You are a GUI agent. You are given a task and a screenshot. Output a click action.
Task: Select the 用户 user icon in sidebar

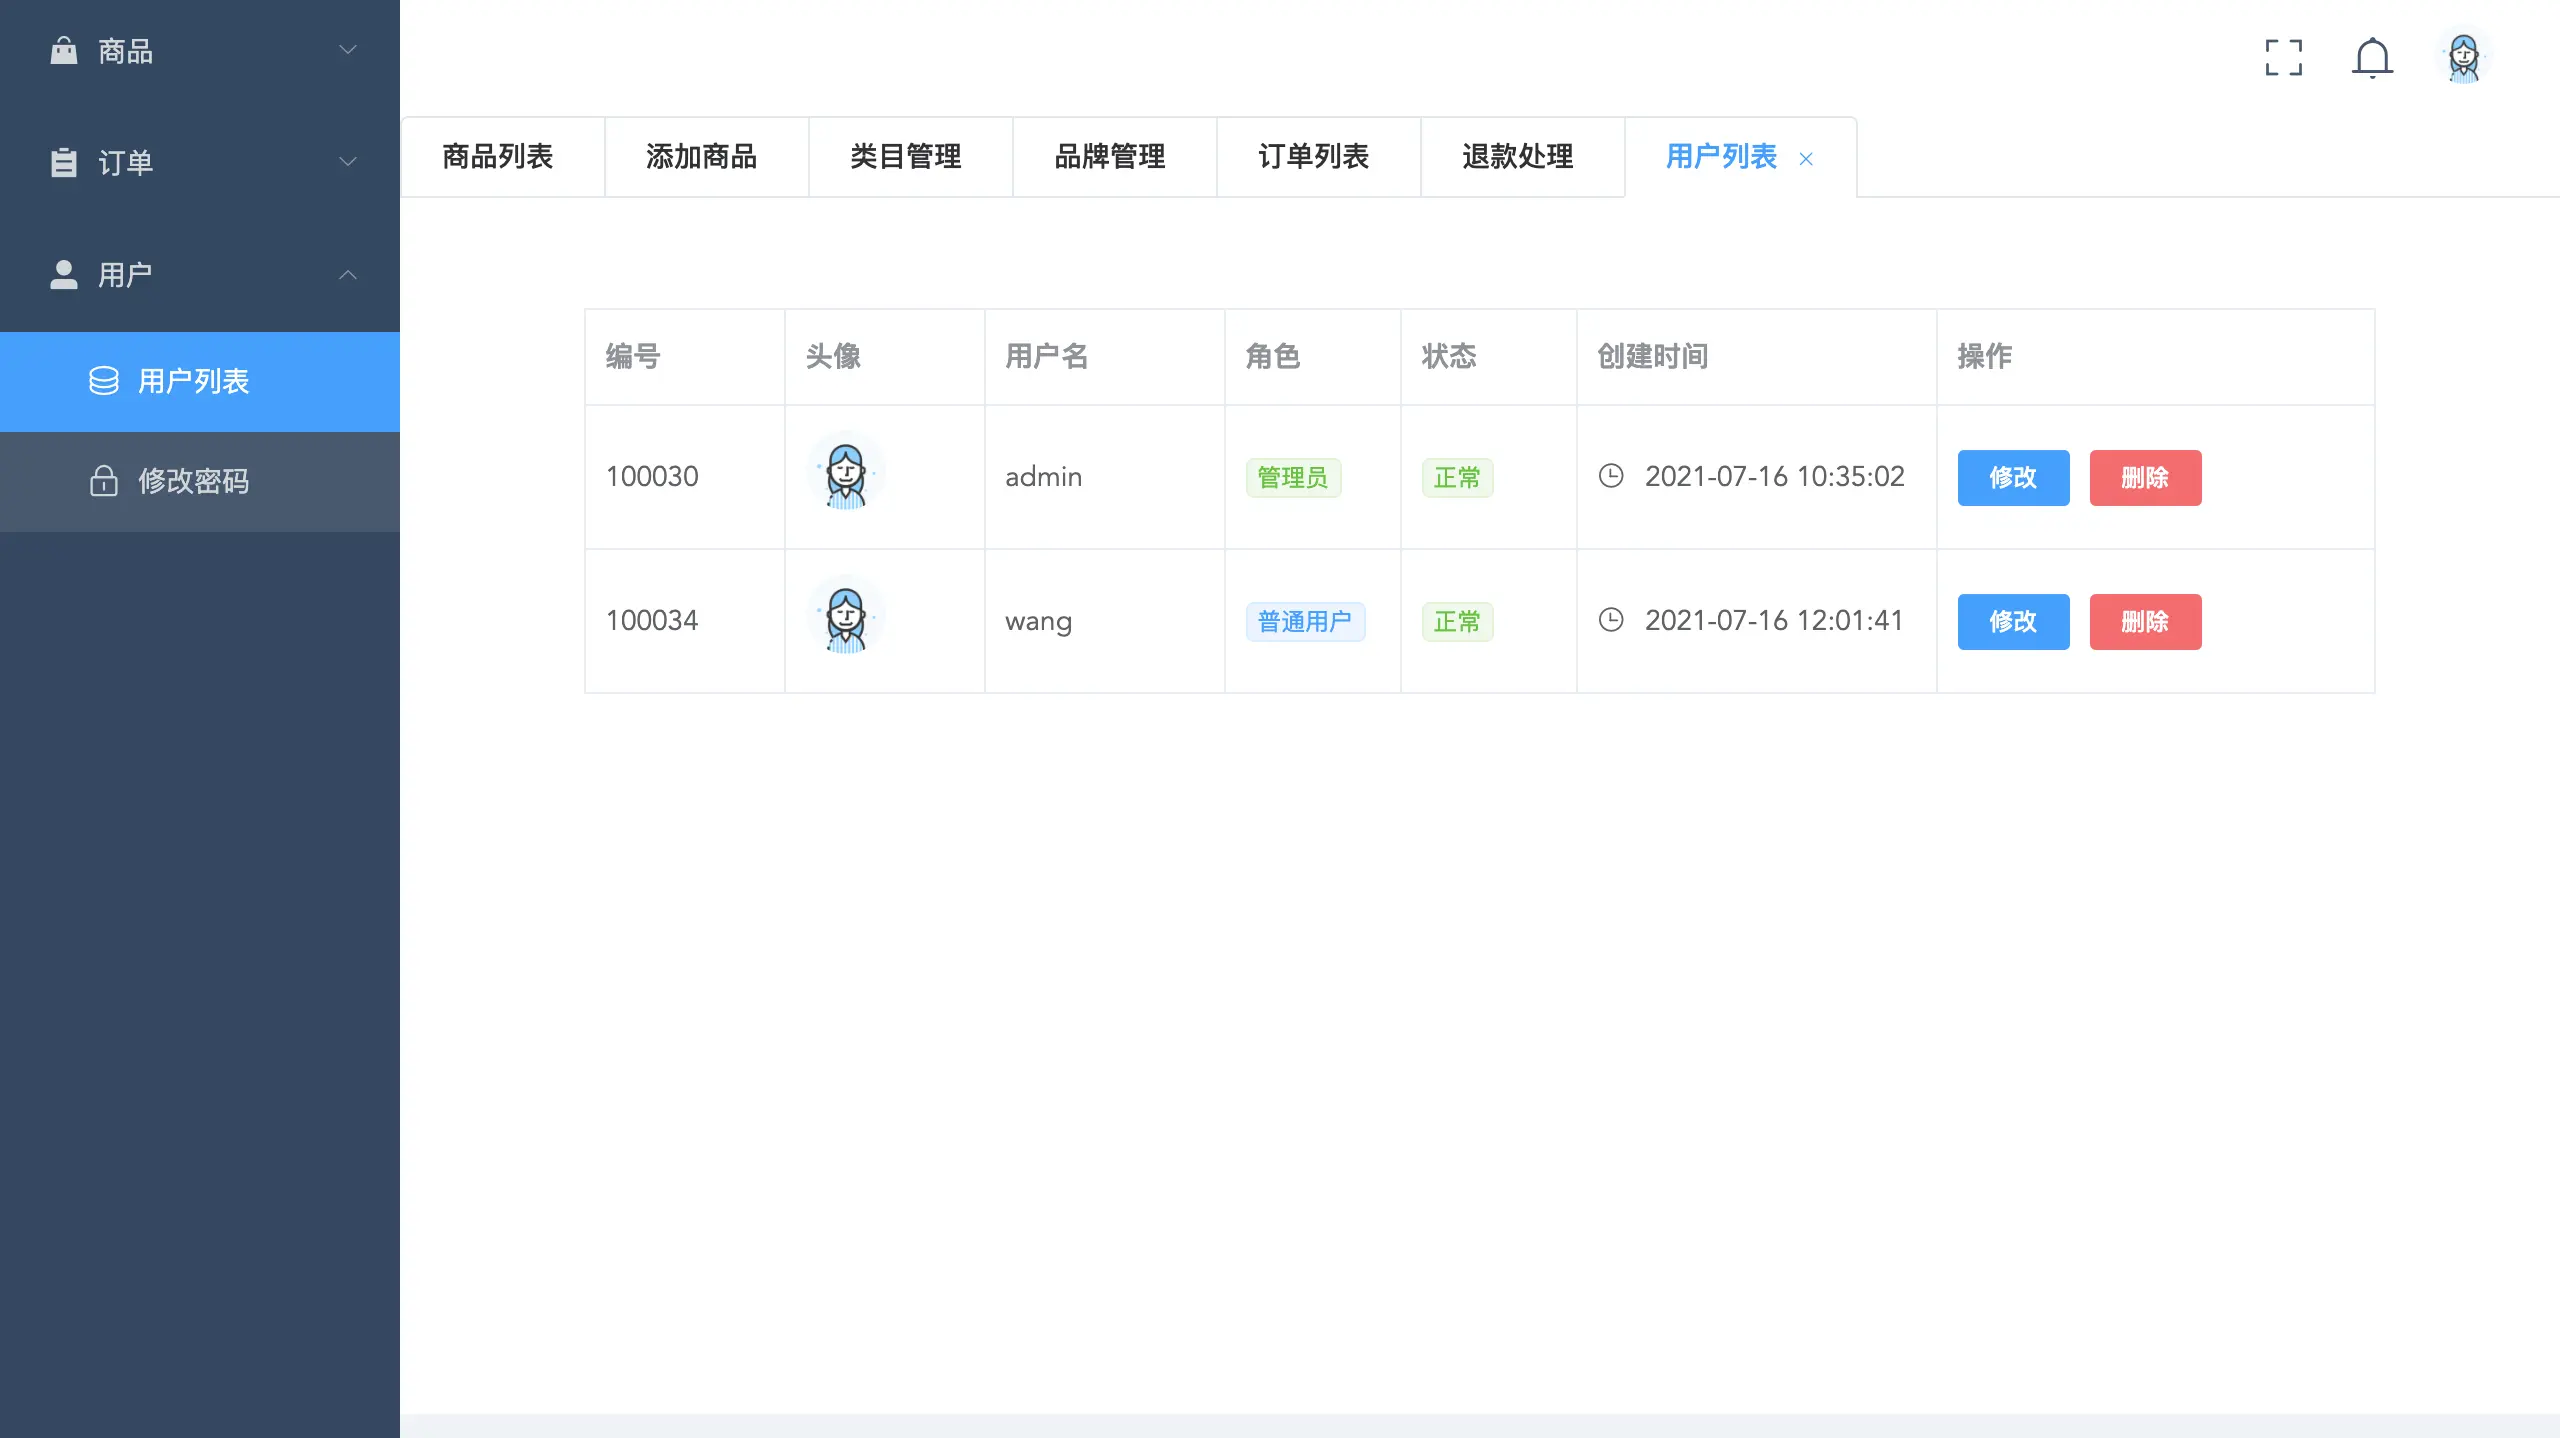tap(64, 274)
